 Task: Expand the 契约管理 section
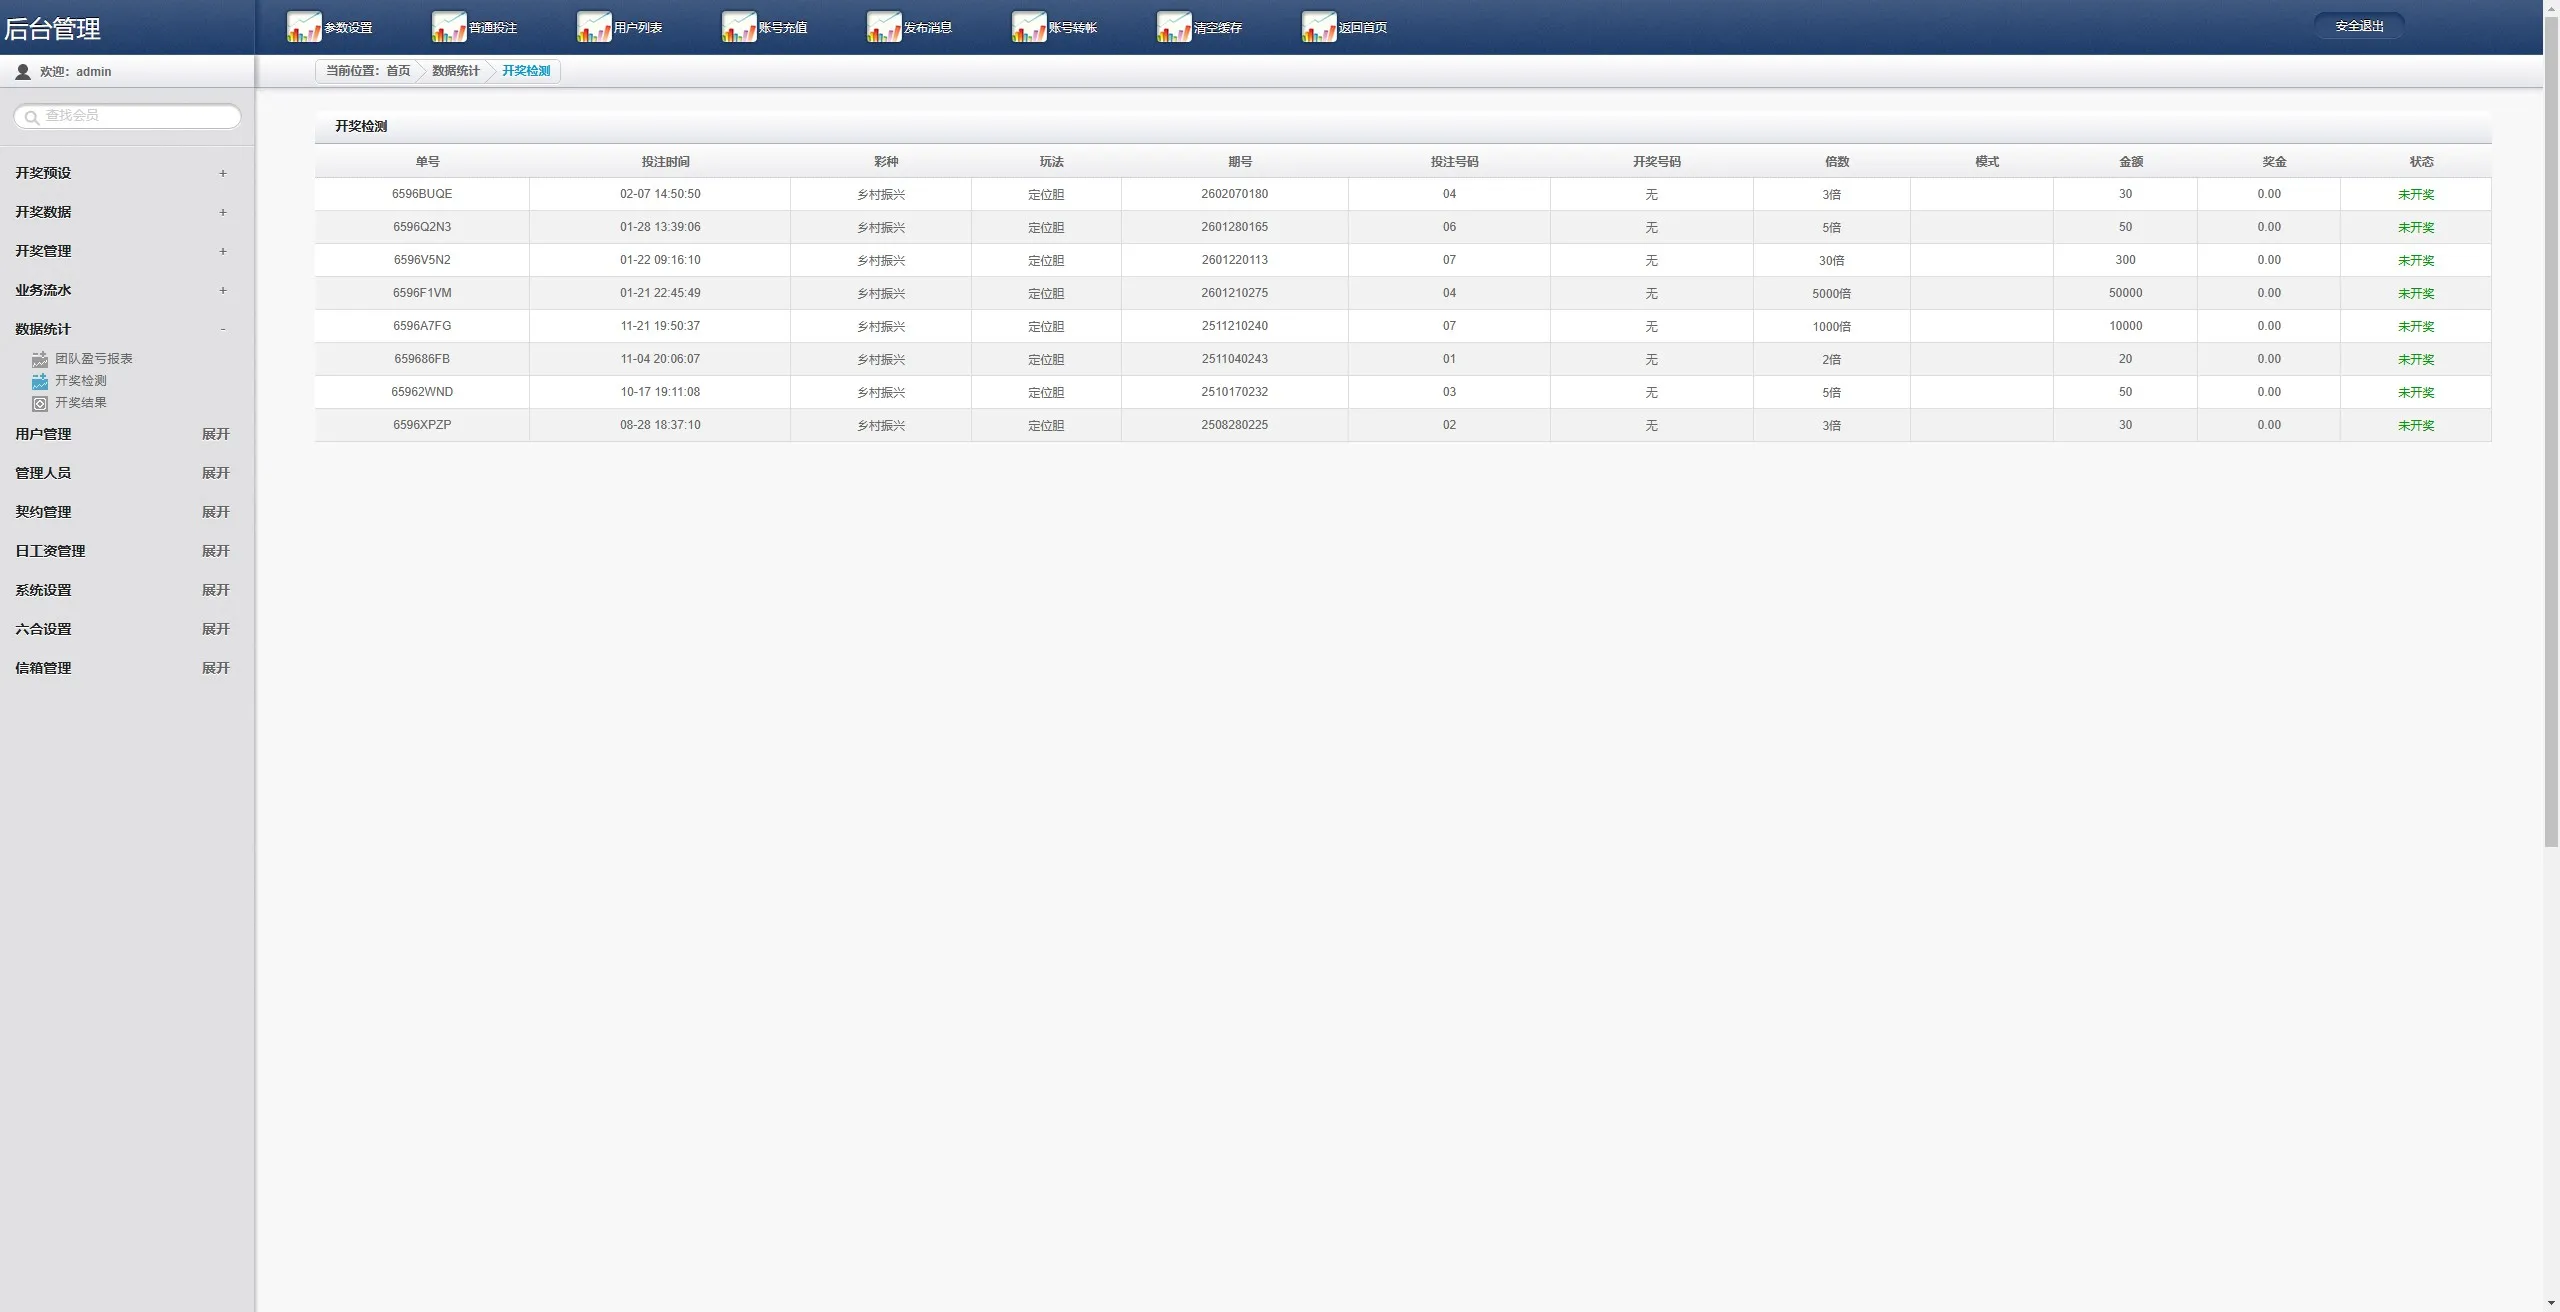(x=216, y=512)
